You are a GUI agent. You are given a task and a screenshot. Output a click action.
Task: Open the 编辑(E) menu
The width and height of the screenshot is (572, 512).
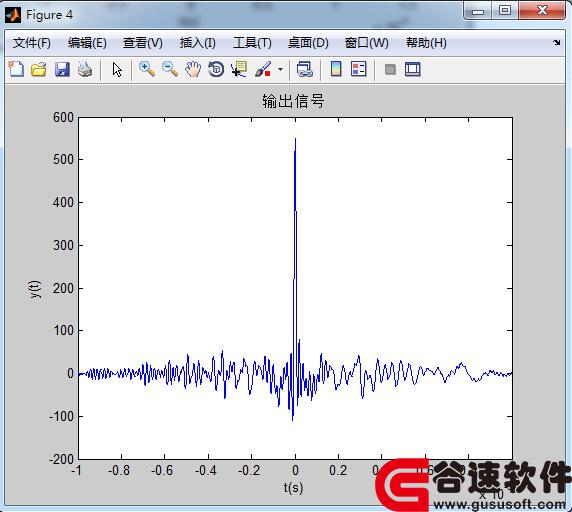[x=87, y=43]
